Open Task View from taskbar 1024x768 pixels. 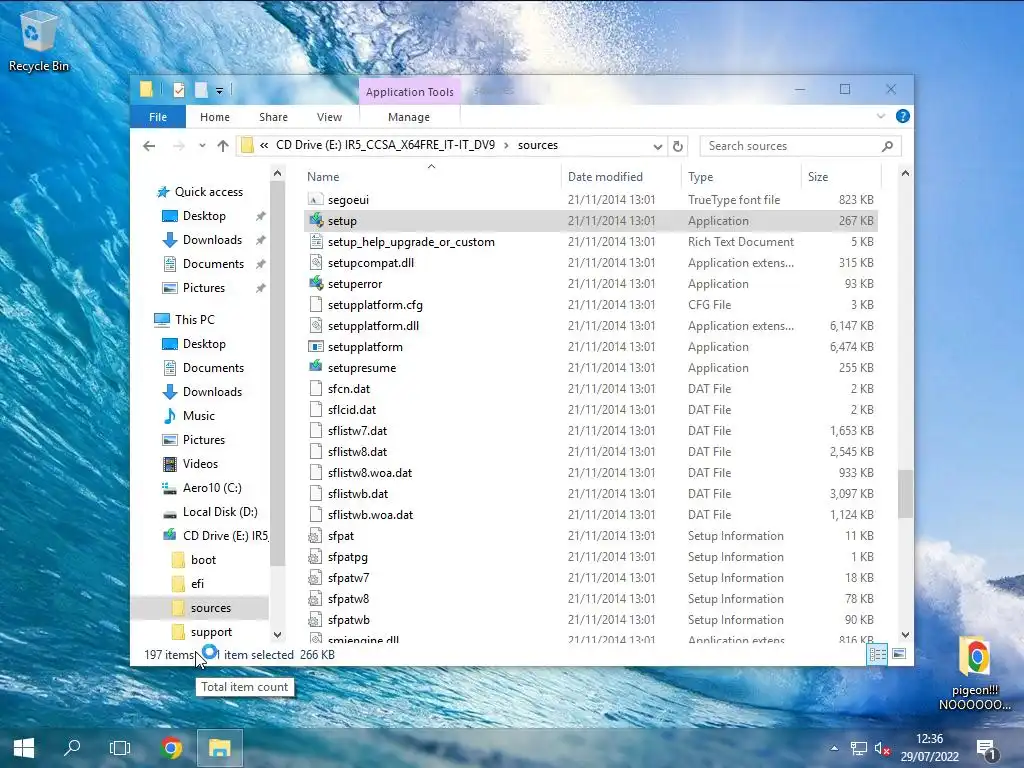[120, 748]
